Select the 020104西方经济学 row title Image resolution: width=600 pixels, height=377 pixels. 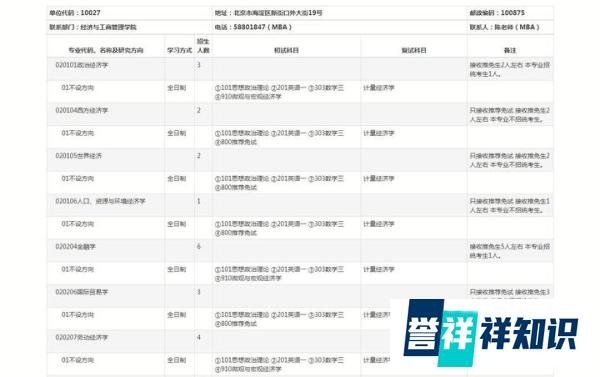[82, 110]
